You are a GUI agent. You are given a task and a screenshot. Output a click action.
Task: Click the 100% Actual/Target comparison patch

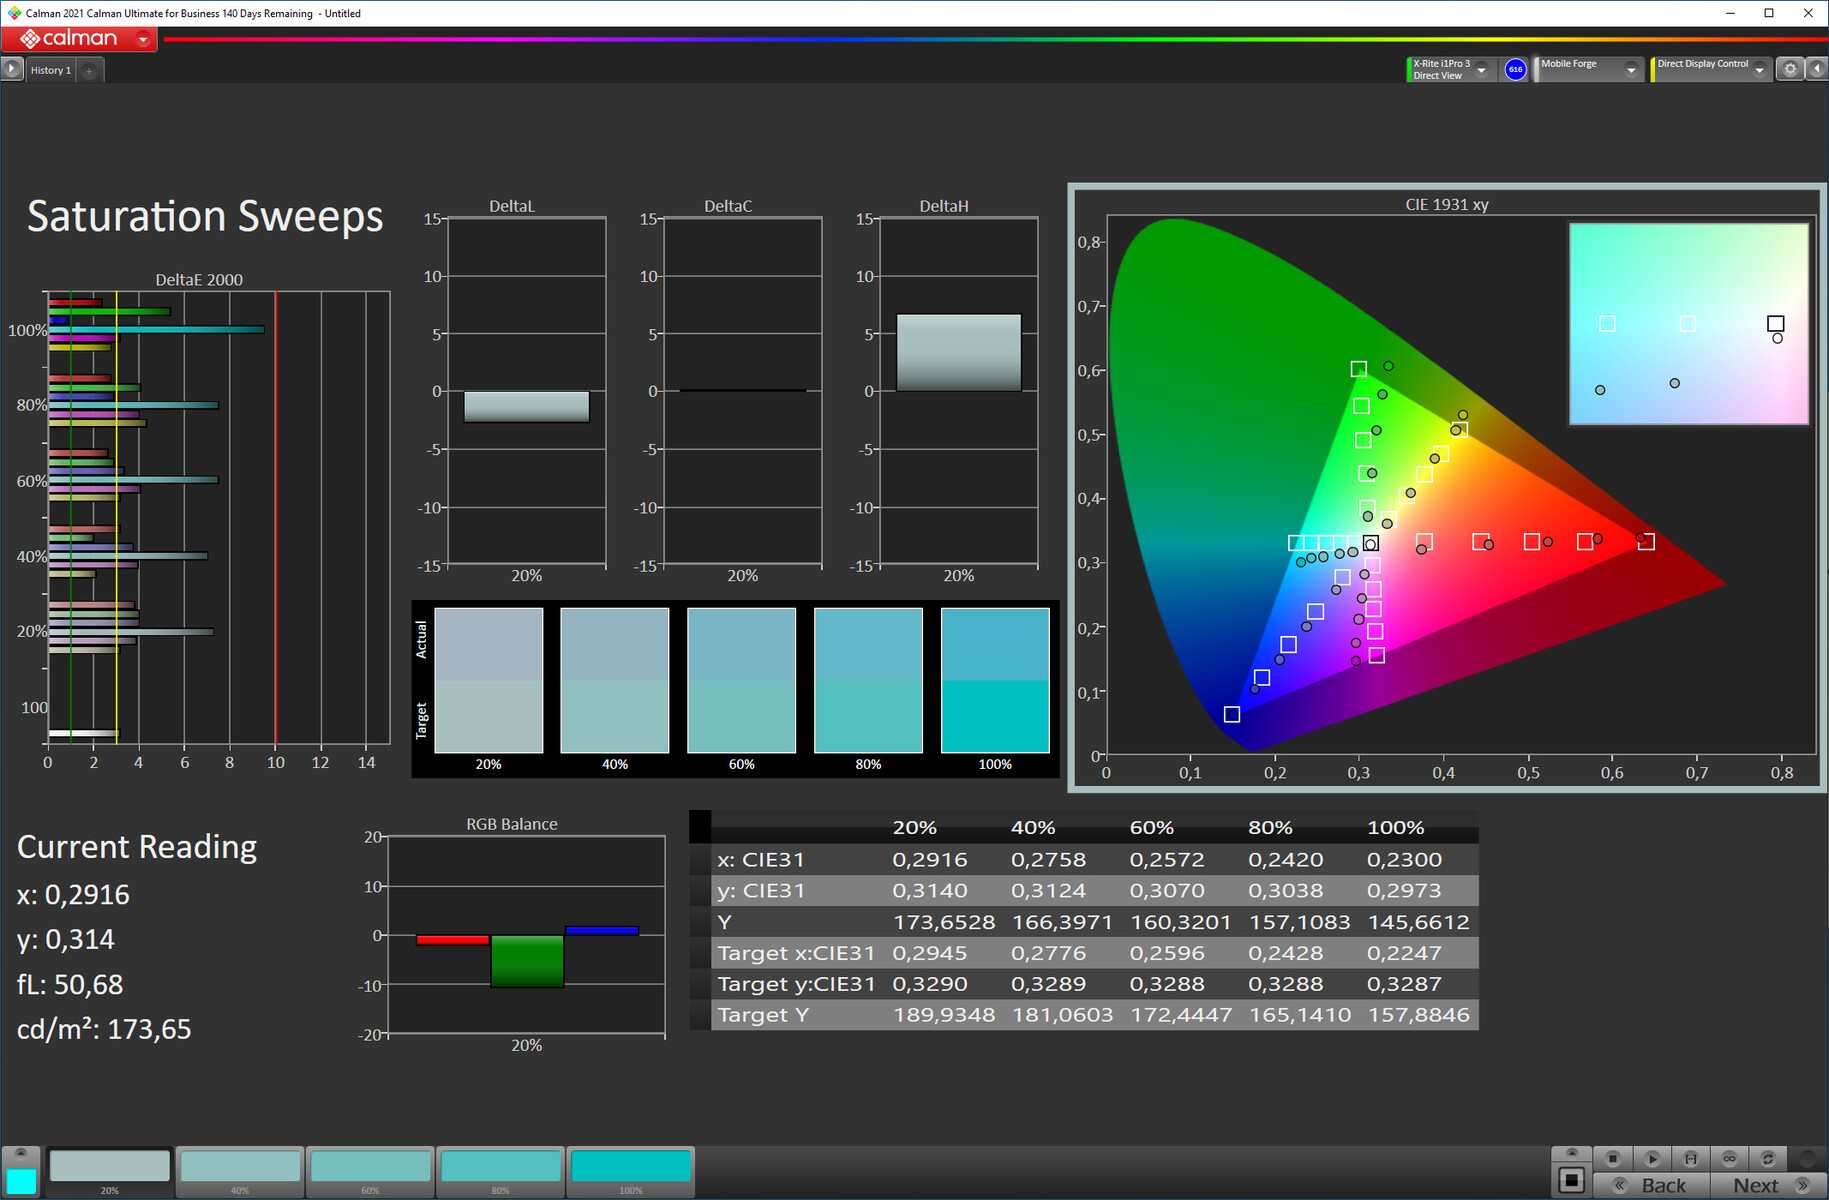(995, 680)
